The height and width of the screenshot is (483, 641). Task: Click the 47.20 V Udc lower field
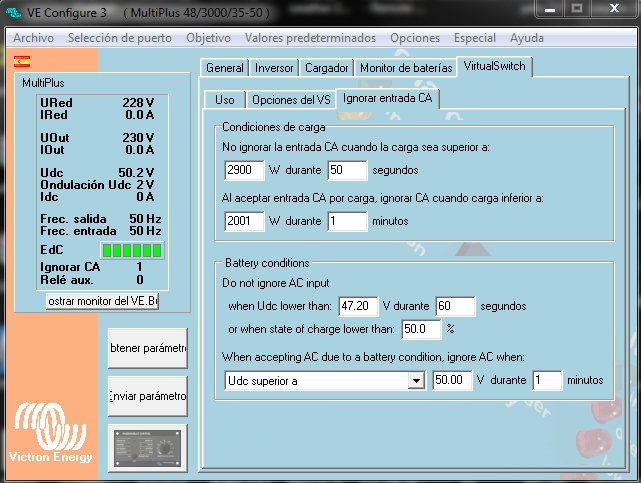(358, 306)
